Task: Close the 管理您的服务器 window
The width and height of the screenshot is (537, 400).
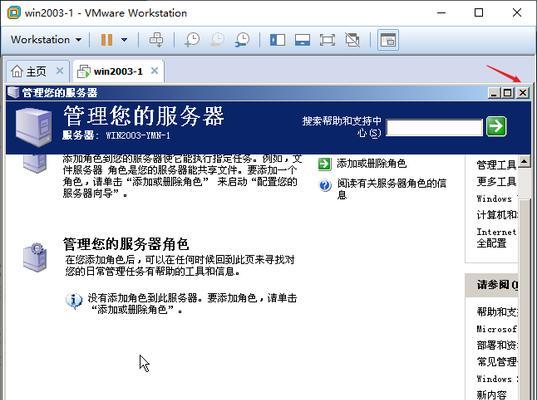Action: coord(523,93)
